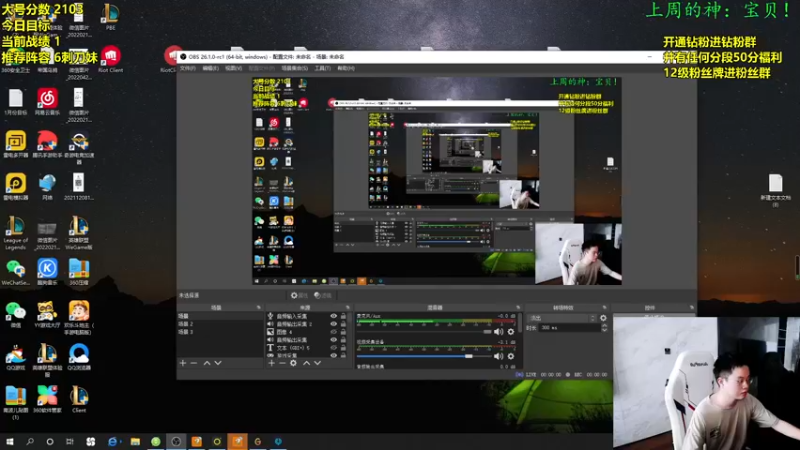Viewport: 800px width, 450px height.
Task: Select first scene 场景 in scenes list
Action: coord(220,316)
